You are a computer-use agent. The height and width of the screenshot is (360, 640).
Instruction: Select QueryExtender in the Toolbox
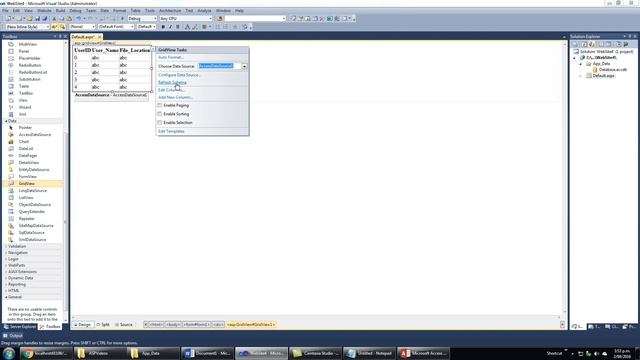[31, 211]
